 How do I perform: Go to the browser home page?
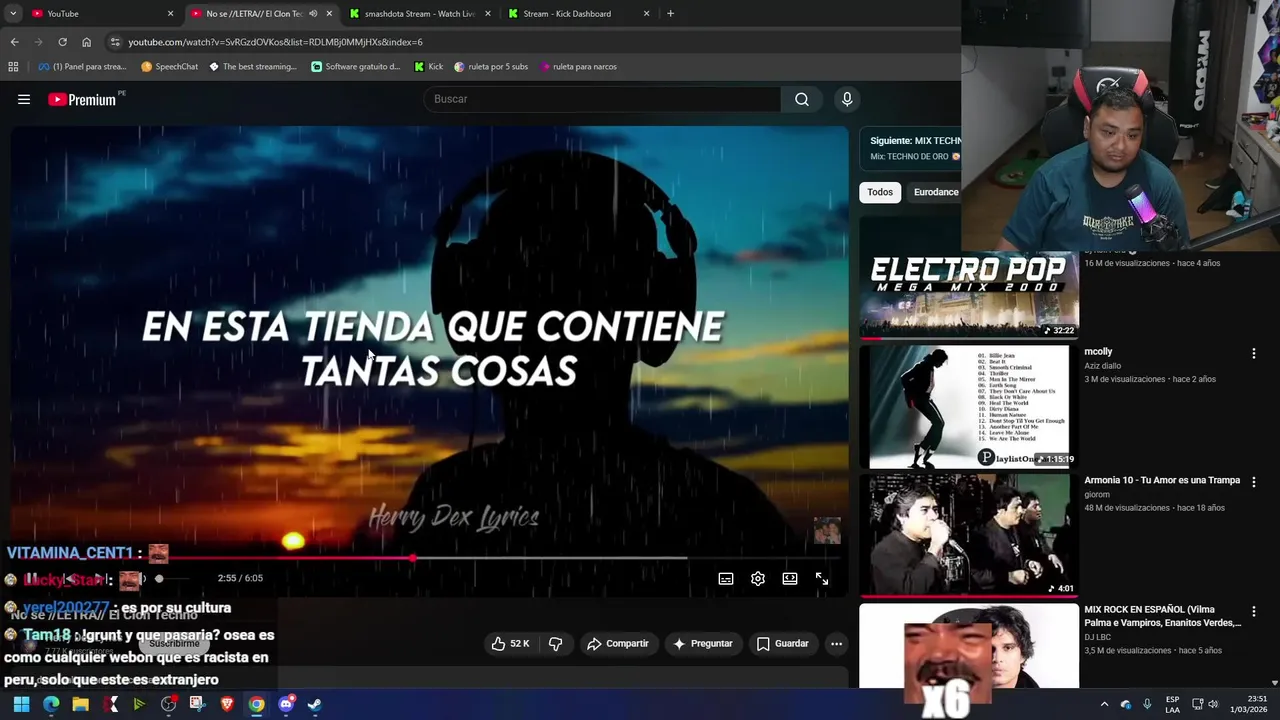point(86,42)
